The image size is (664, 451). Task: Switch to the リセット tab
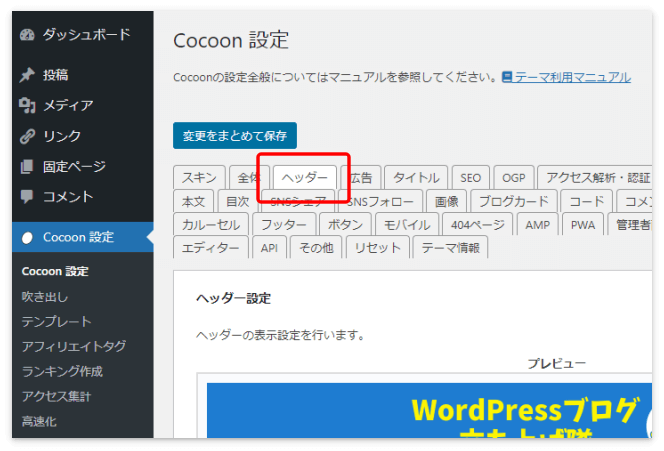[378, 247]
